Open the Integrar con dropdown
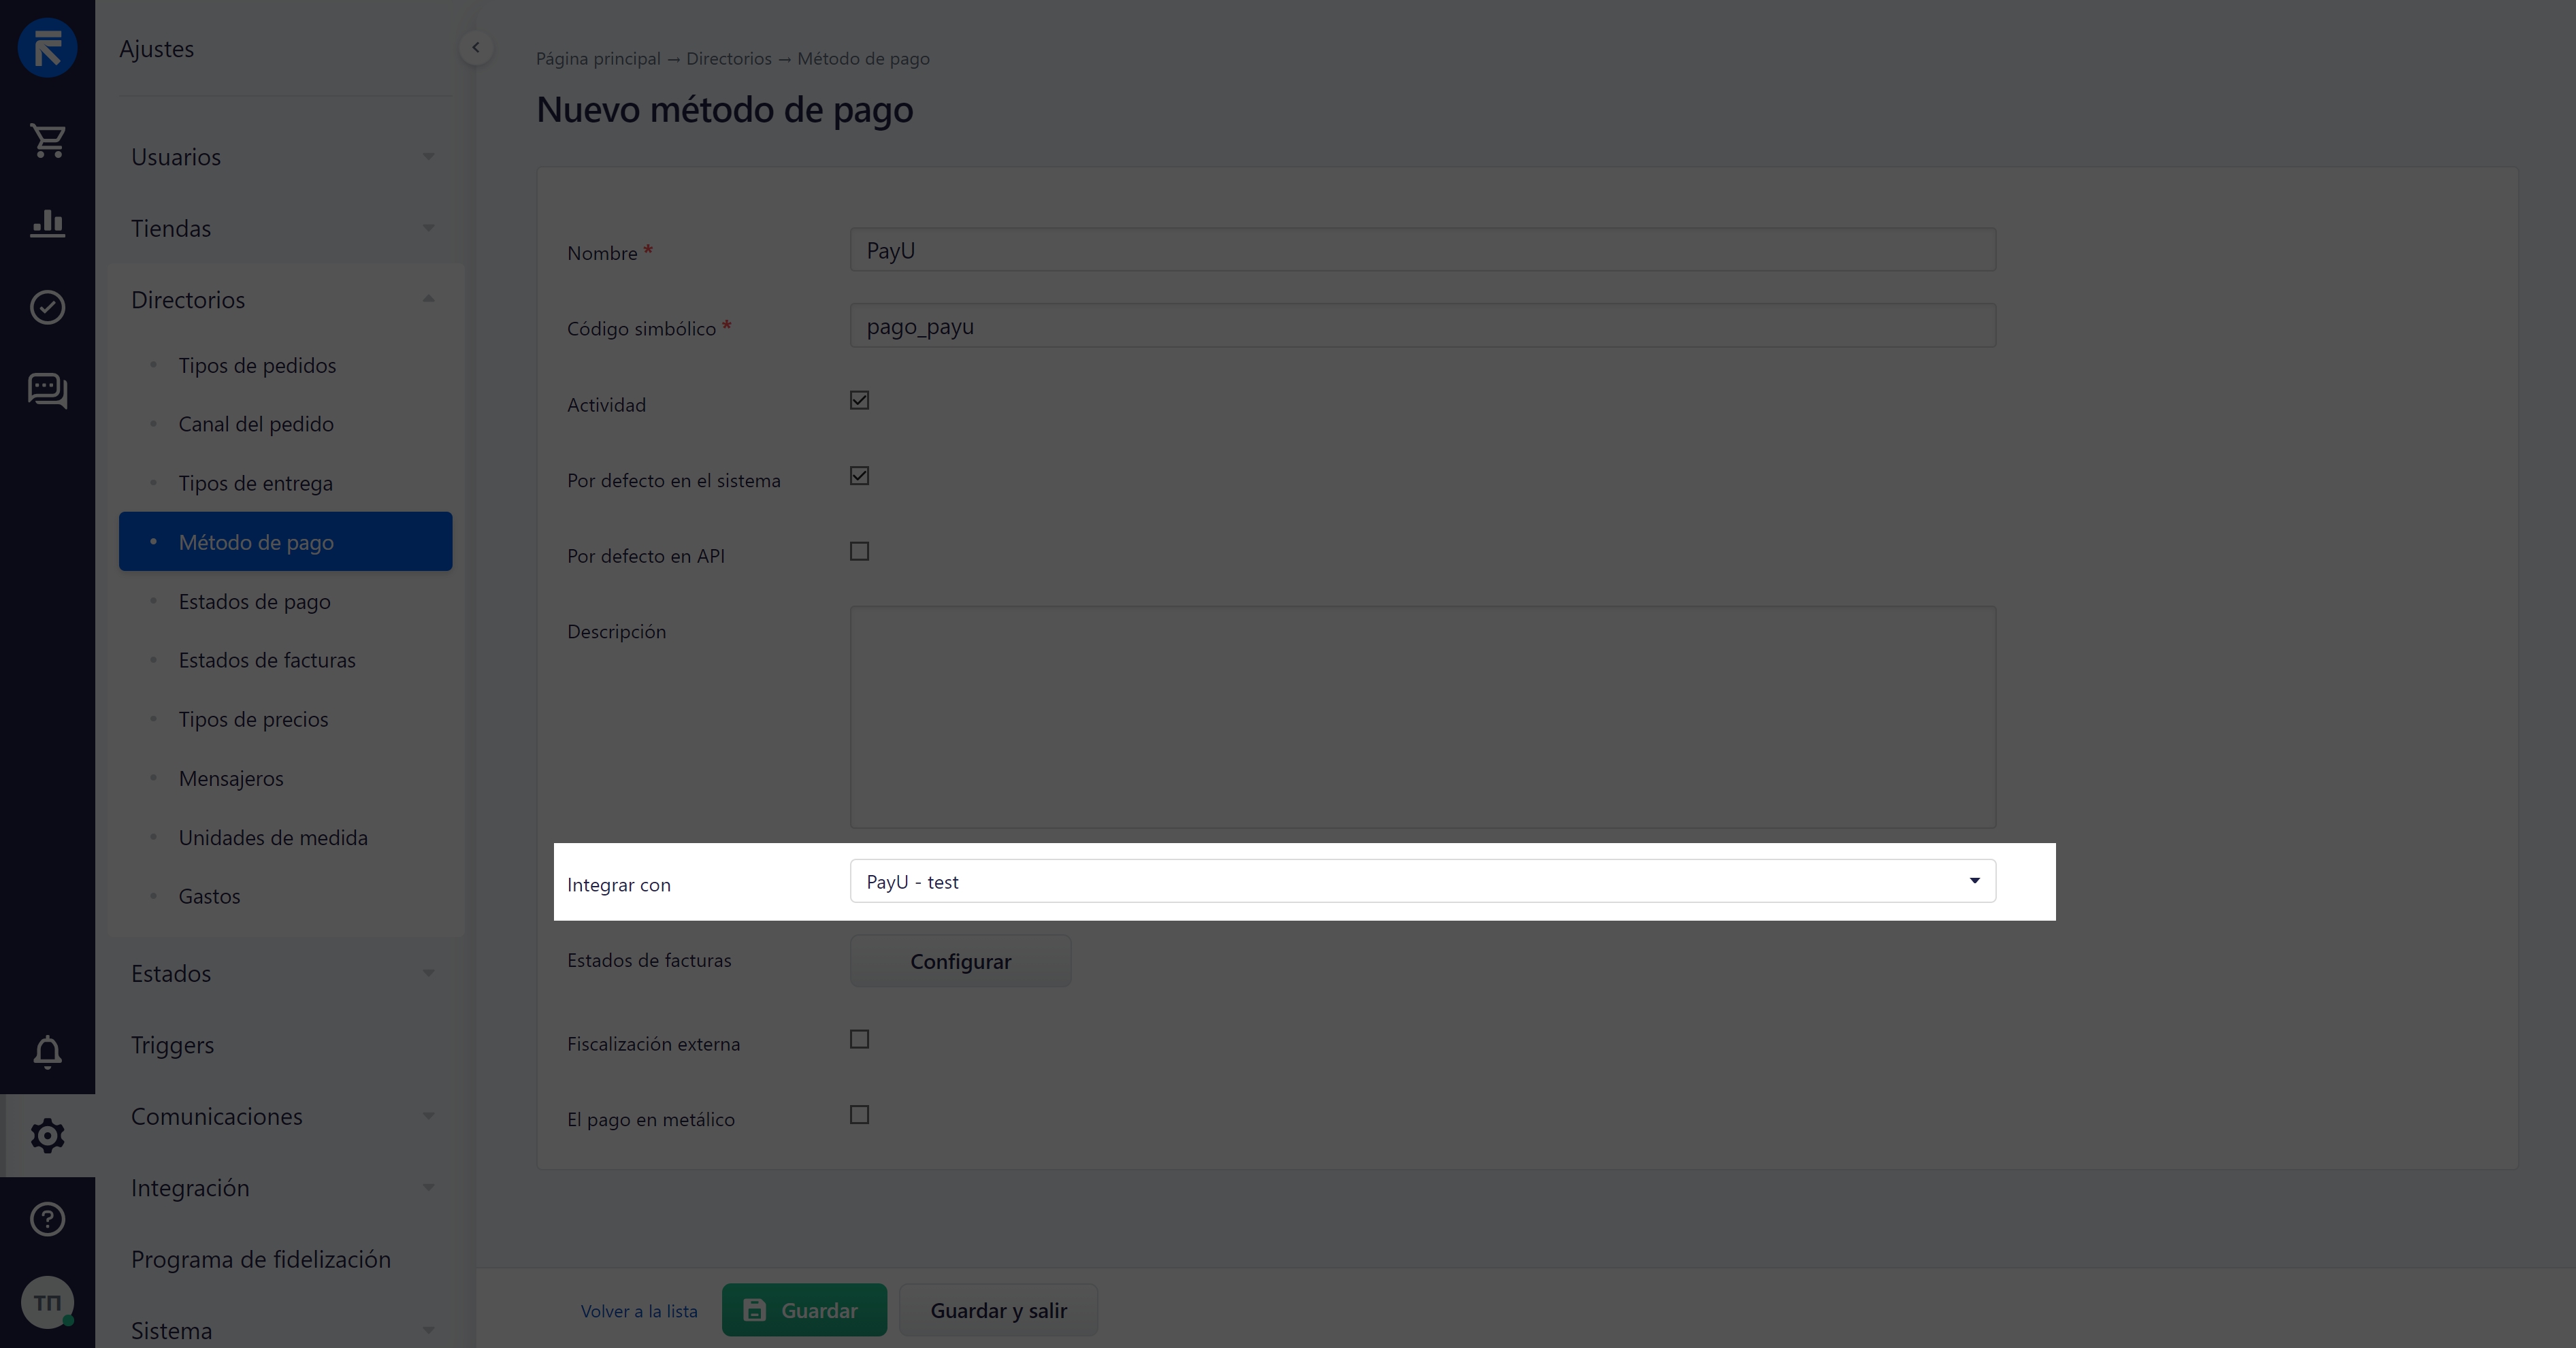 [x=1422, y=881]
